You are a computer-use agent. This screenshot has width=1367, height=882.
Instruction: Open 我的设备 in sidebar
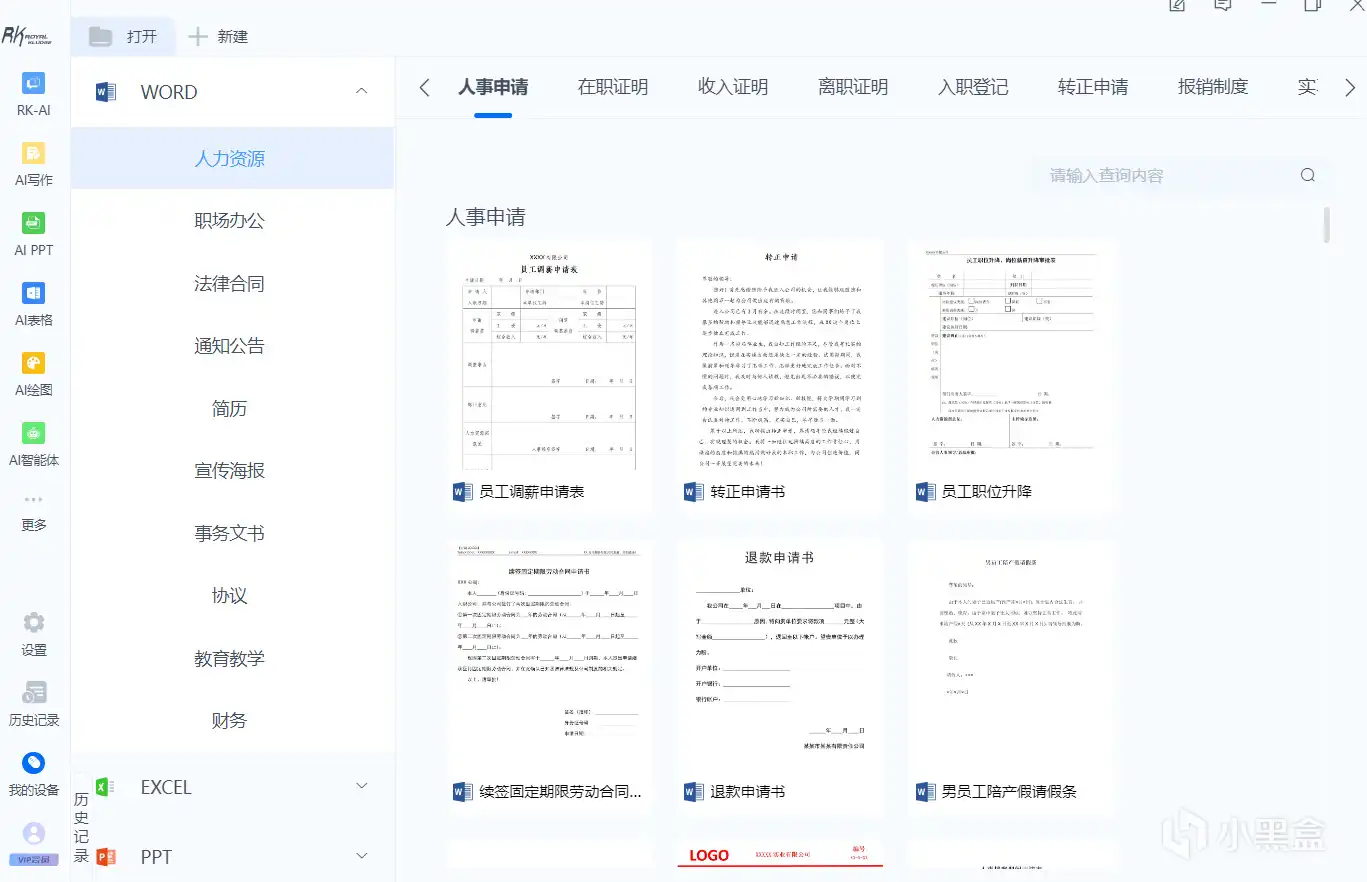(34, 774)
